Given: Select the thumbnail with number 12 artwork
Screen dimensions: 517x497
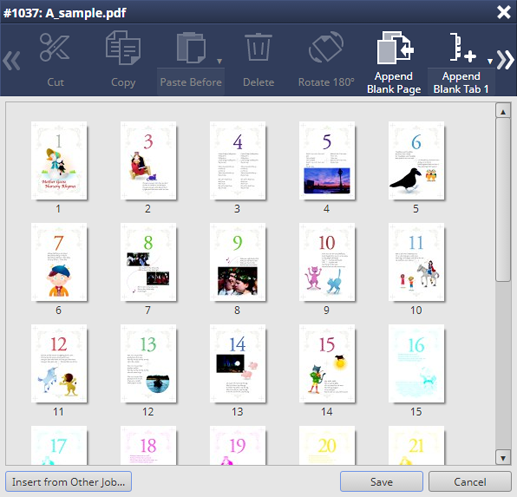Looking at the screenshot, I should pyautogui.click(x=59, y=364).
